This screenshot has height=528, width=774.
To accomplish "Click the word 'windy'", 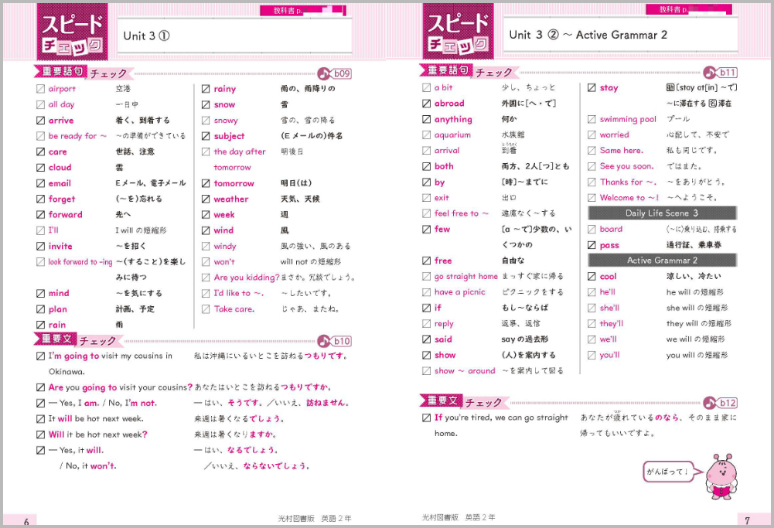I will click(225, 246).
